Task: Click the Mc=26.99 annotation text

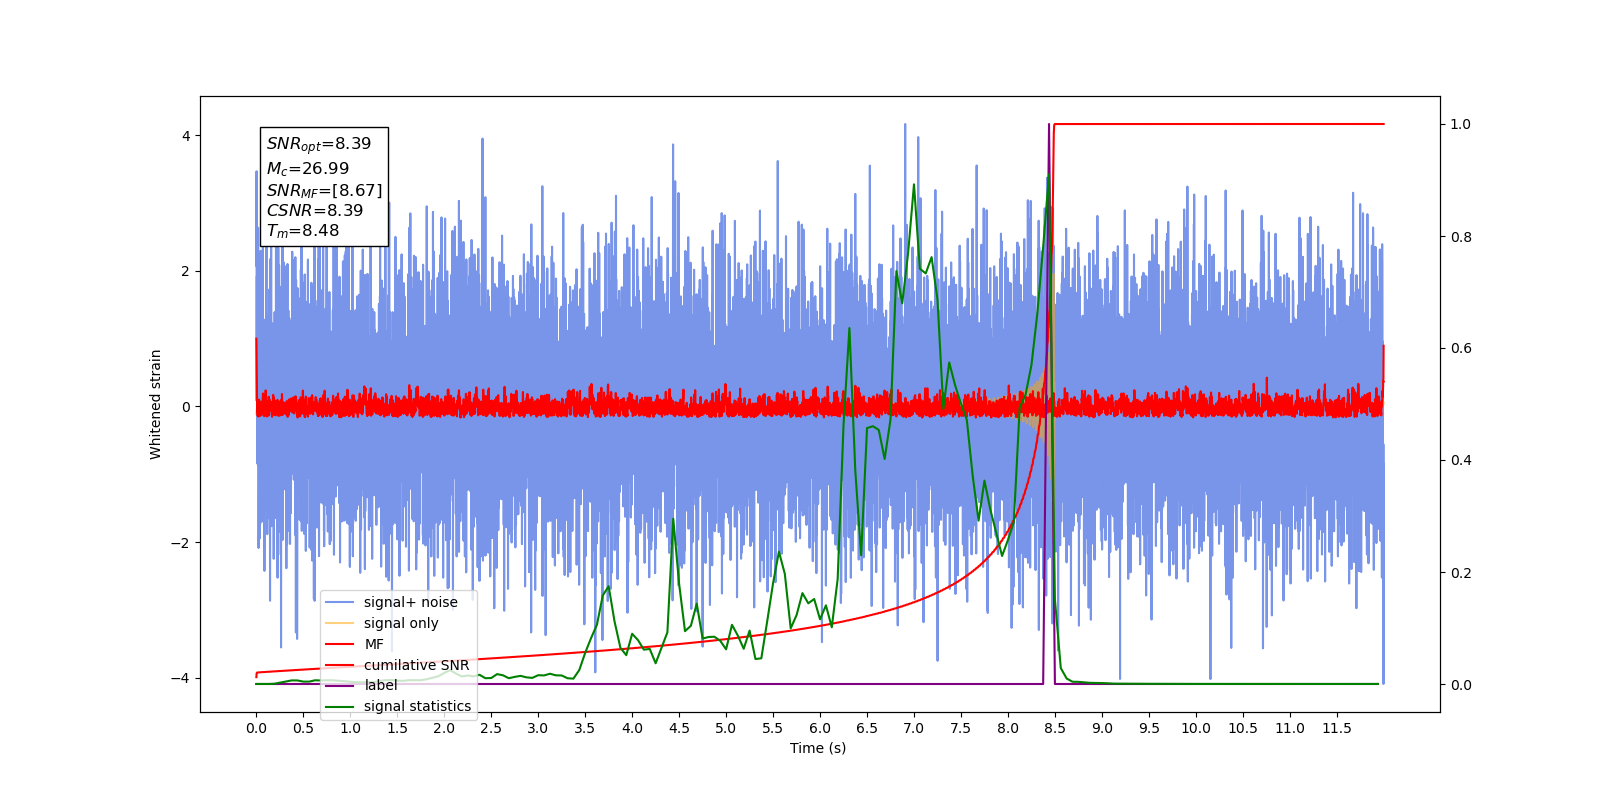Action: click(308, 169)
